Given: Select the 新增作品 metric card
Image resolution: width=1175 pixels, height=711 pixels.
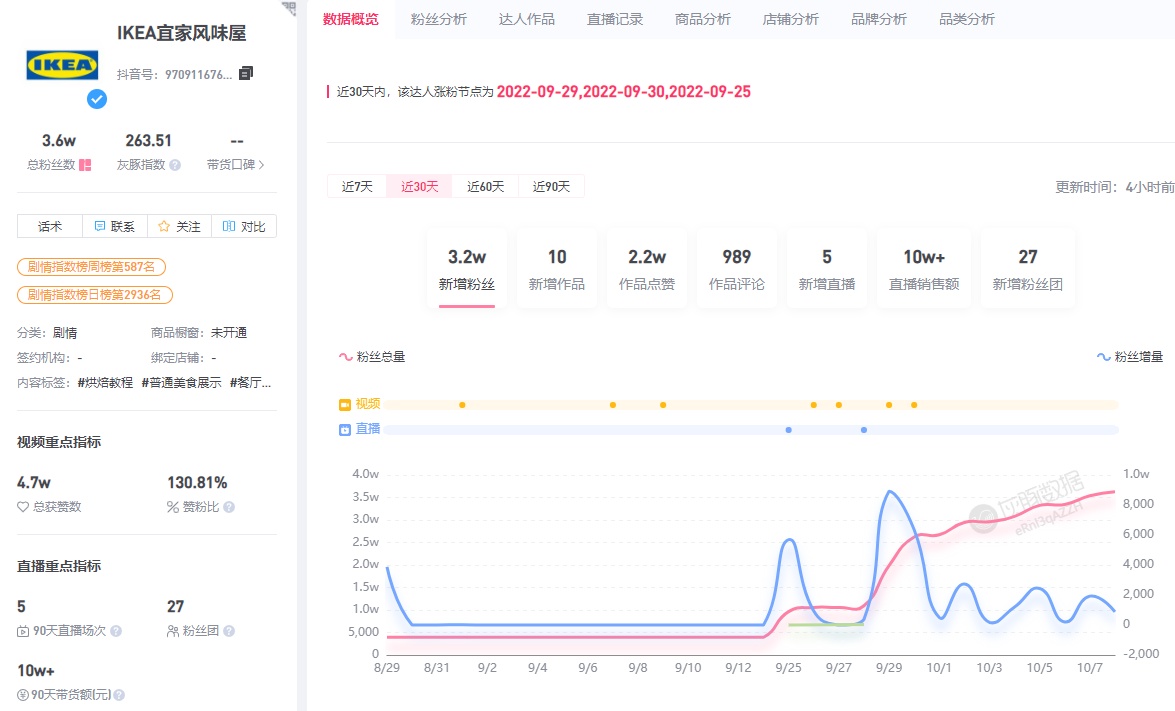Looking at the screenshot, I should (x=557, y=268).
